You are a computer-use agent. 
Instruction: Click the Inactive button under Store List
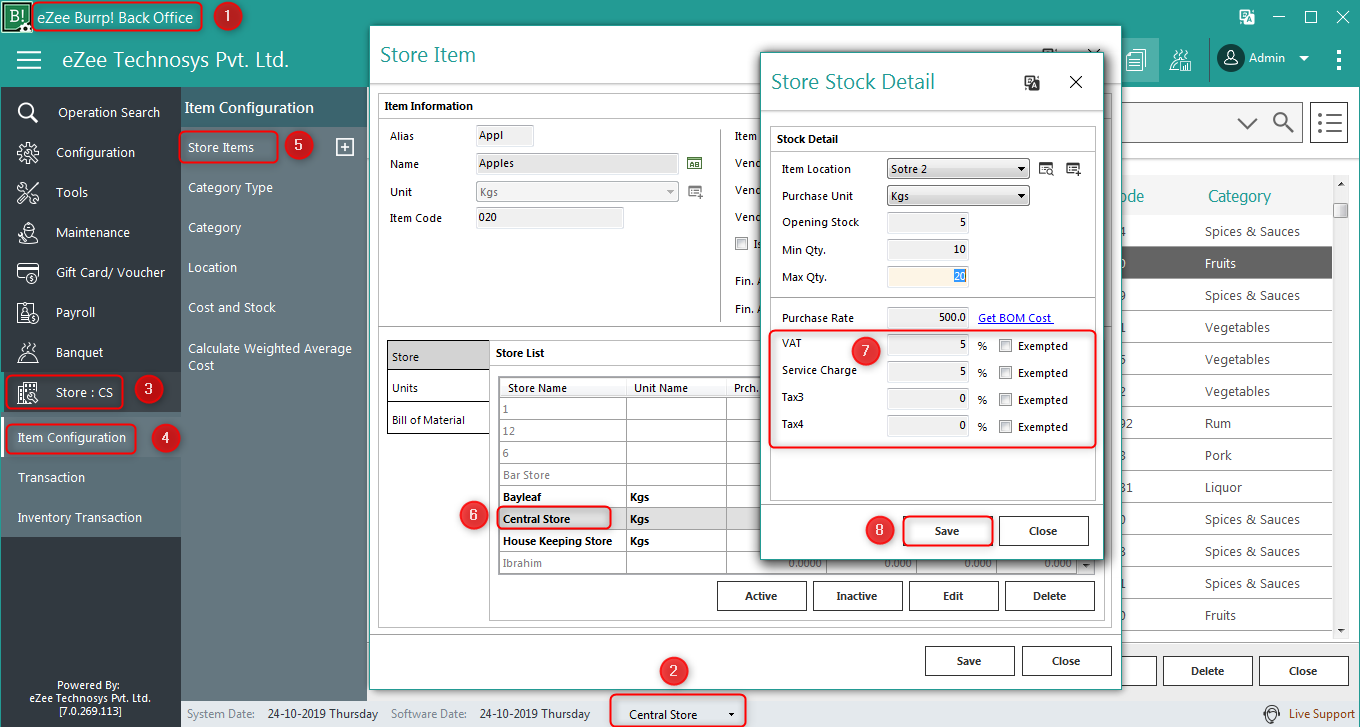857,596
